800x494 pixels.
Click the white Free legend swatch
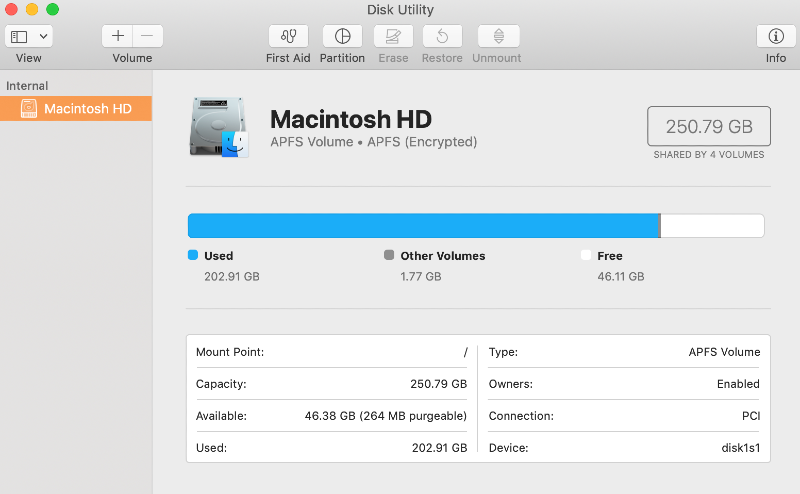(x=586, y=255)
